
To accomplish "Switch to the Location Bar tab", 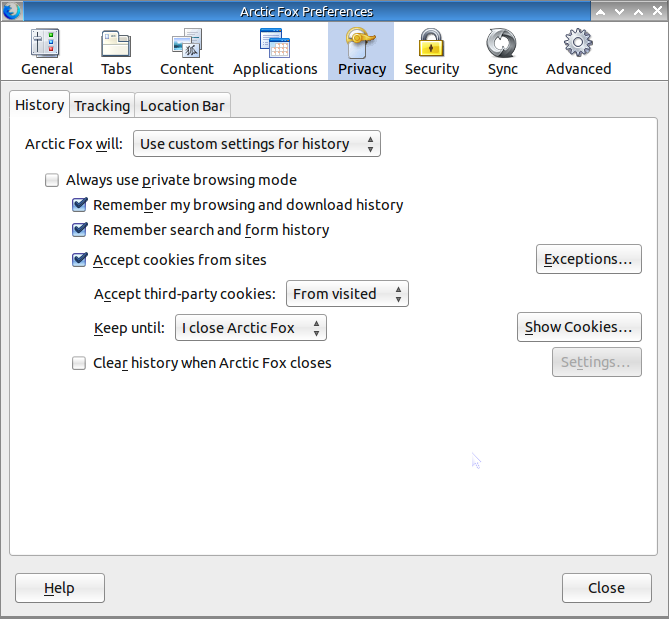I will [x=182, y=106].
